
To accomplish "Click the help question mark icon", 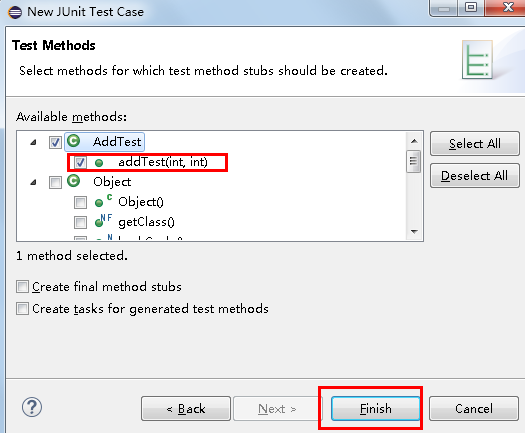I will [x=32, y=407].
